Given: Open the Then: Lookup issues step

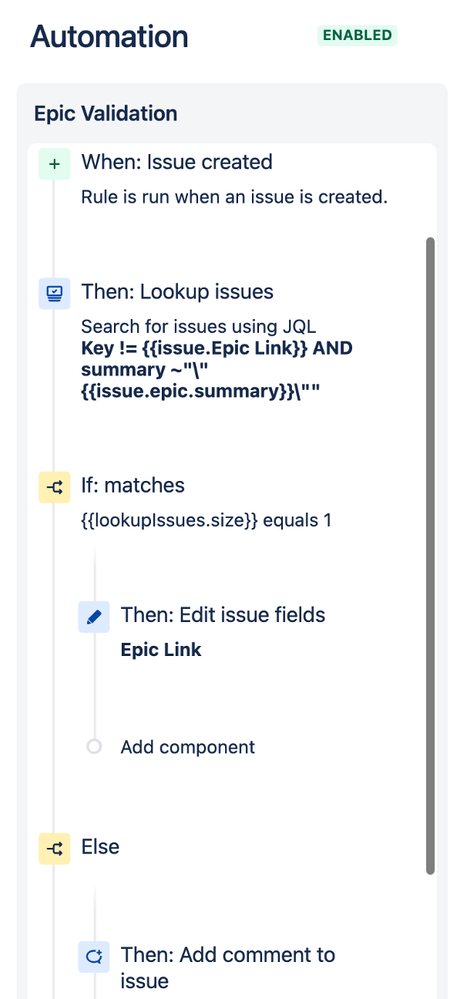Looking at the screenshot, I should [177, 292].
